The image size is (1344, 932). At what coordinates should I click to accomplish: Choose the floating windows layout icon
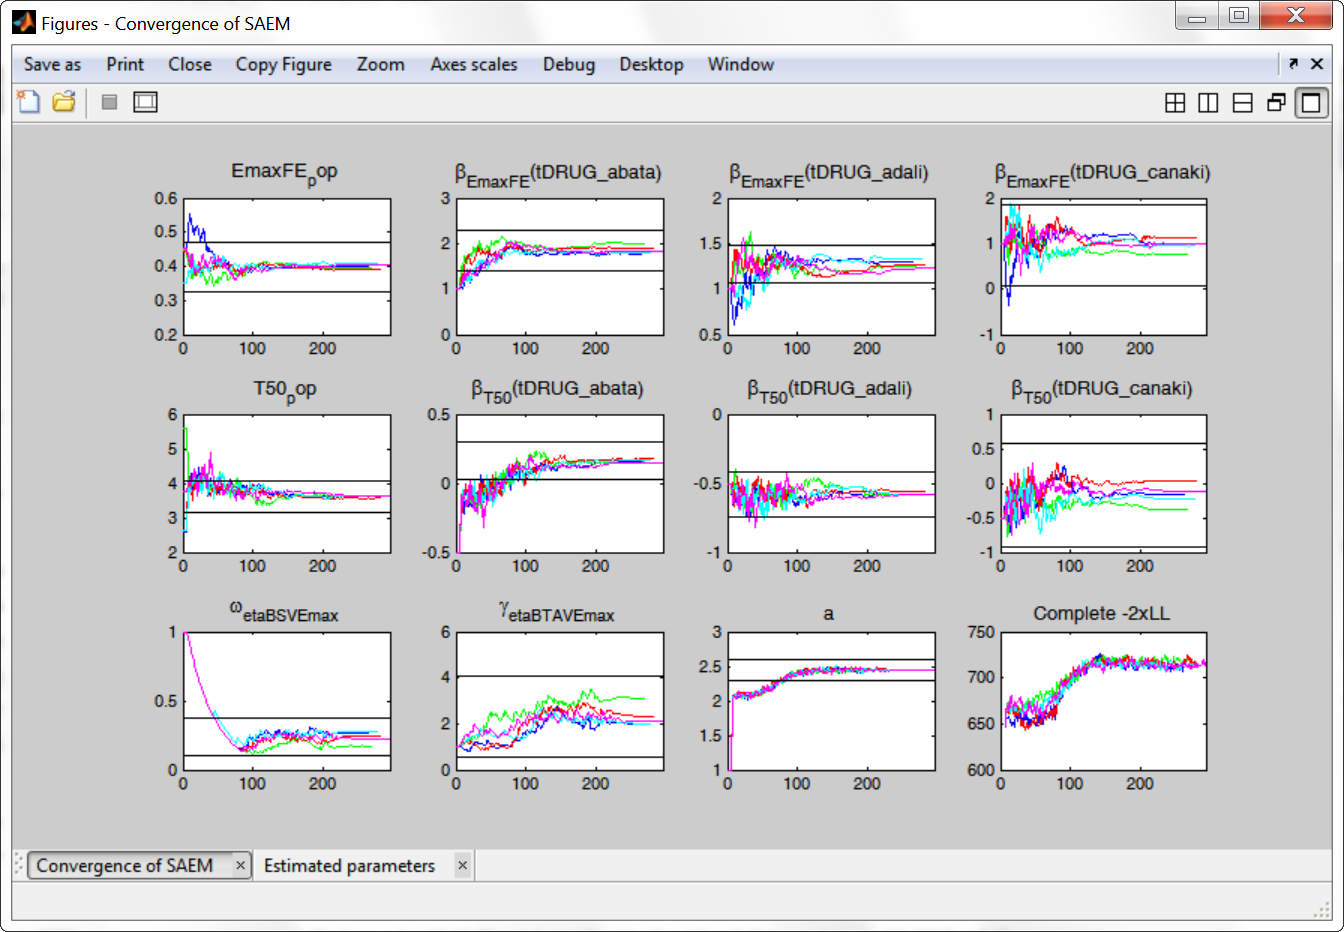(1274, 102)
